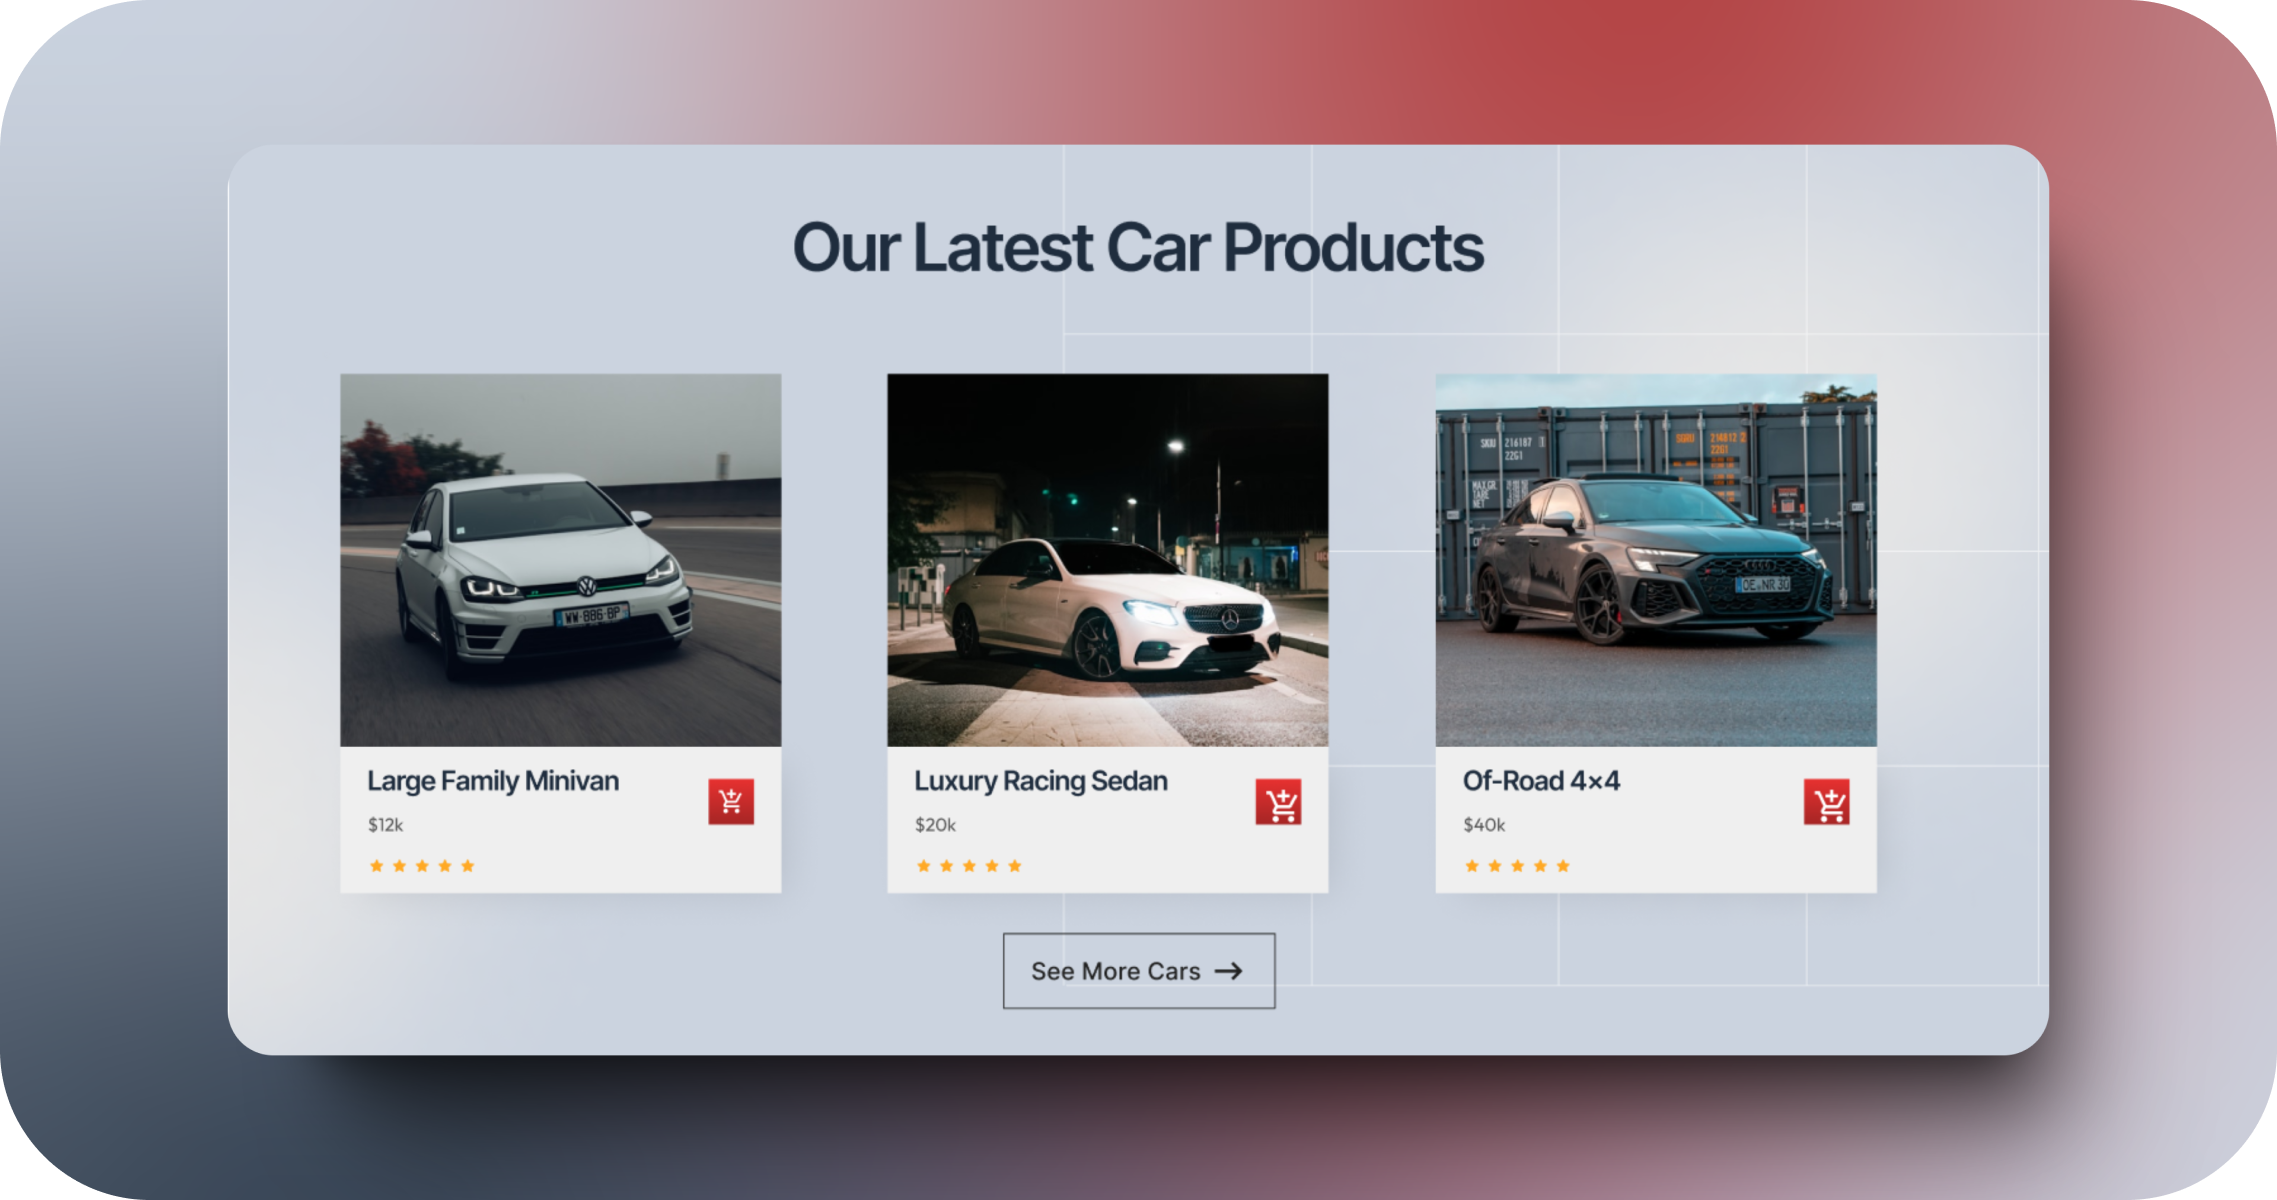Screen dimensions: 2277x1200
Task: Click the Minivan's fifth rating star
Action: point(467,866)
